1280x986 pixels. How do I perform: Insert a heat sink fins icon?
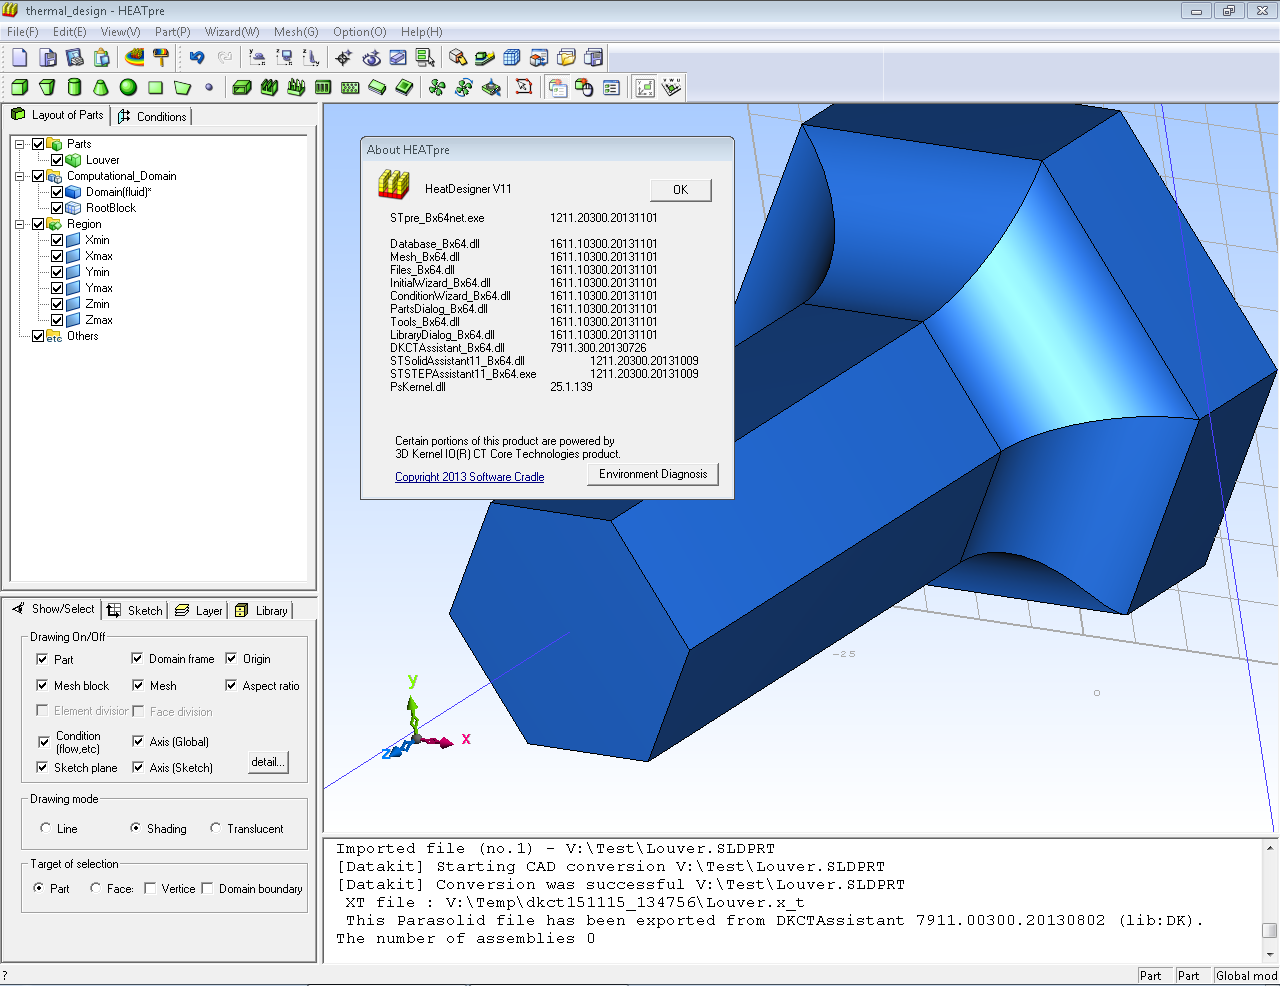coord(268,87)
